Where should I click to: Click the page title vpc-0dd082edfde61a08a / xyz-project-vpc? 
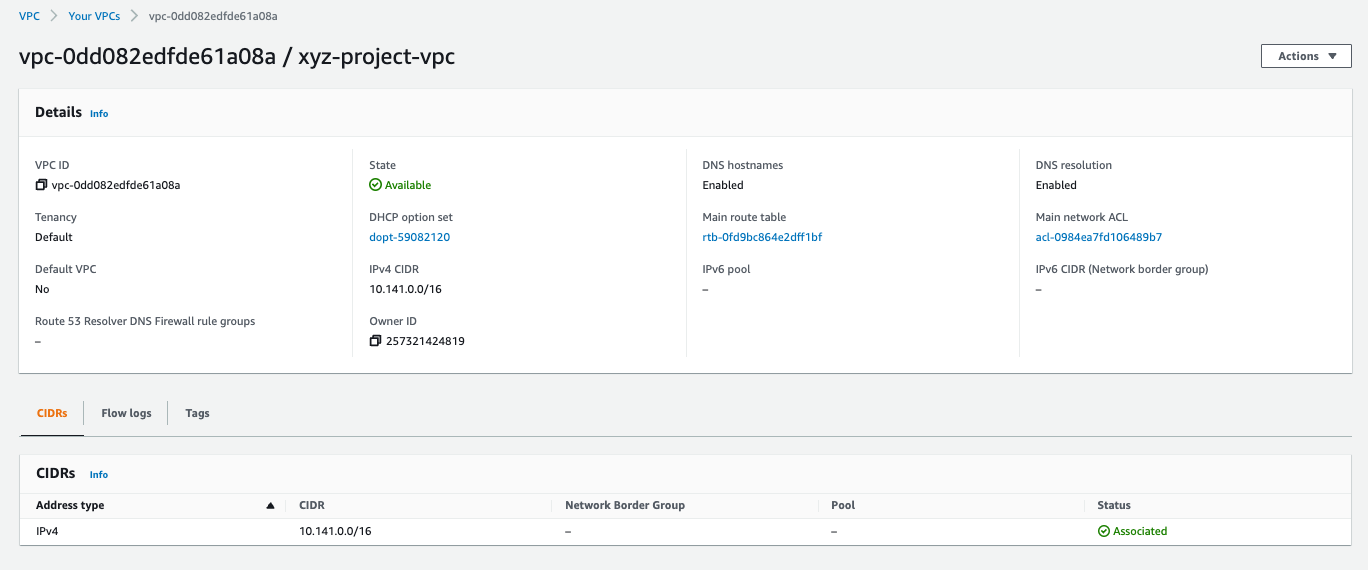pyautogui.click(x=237, y=57)
